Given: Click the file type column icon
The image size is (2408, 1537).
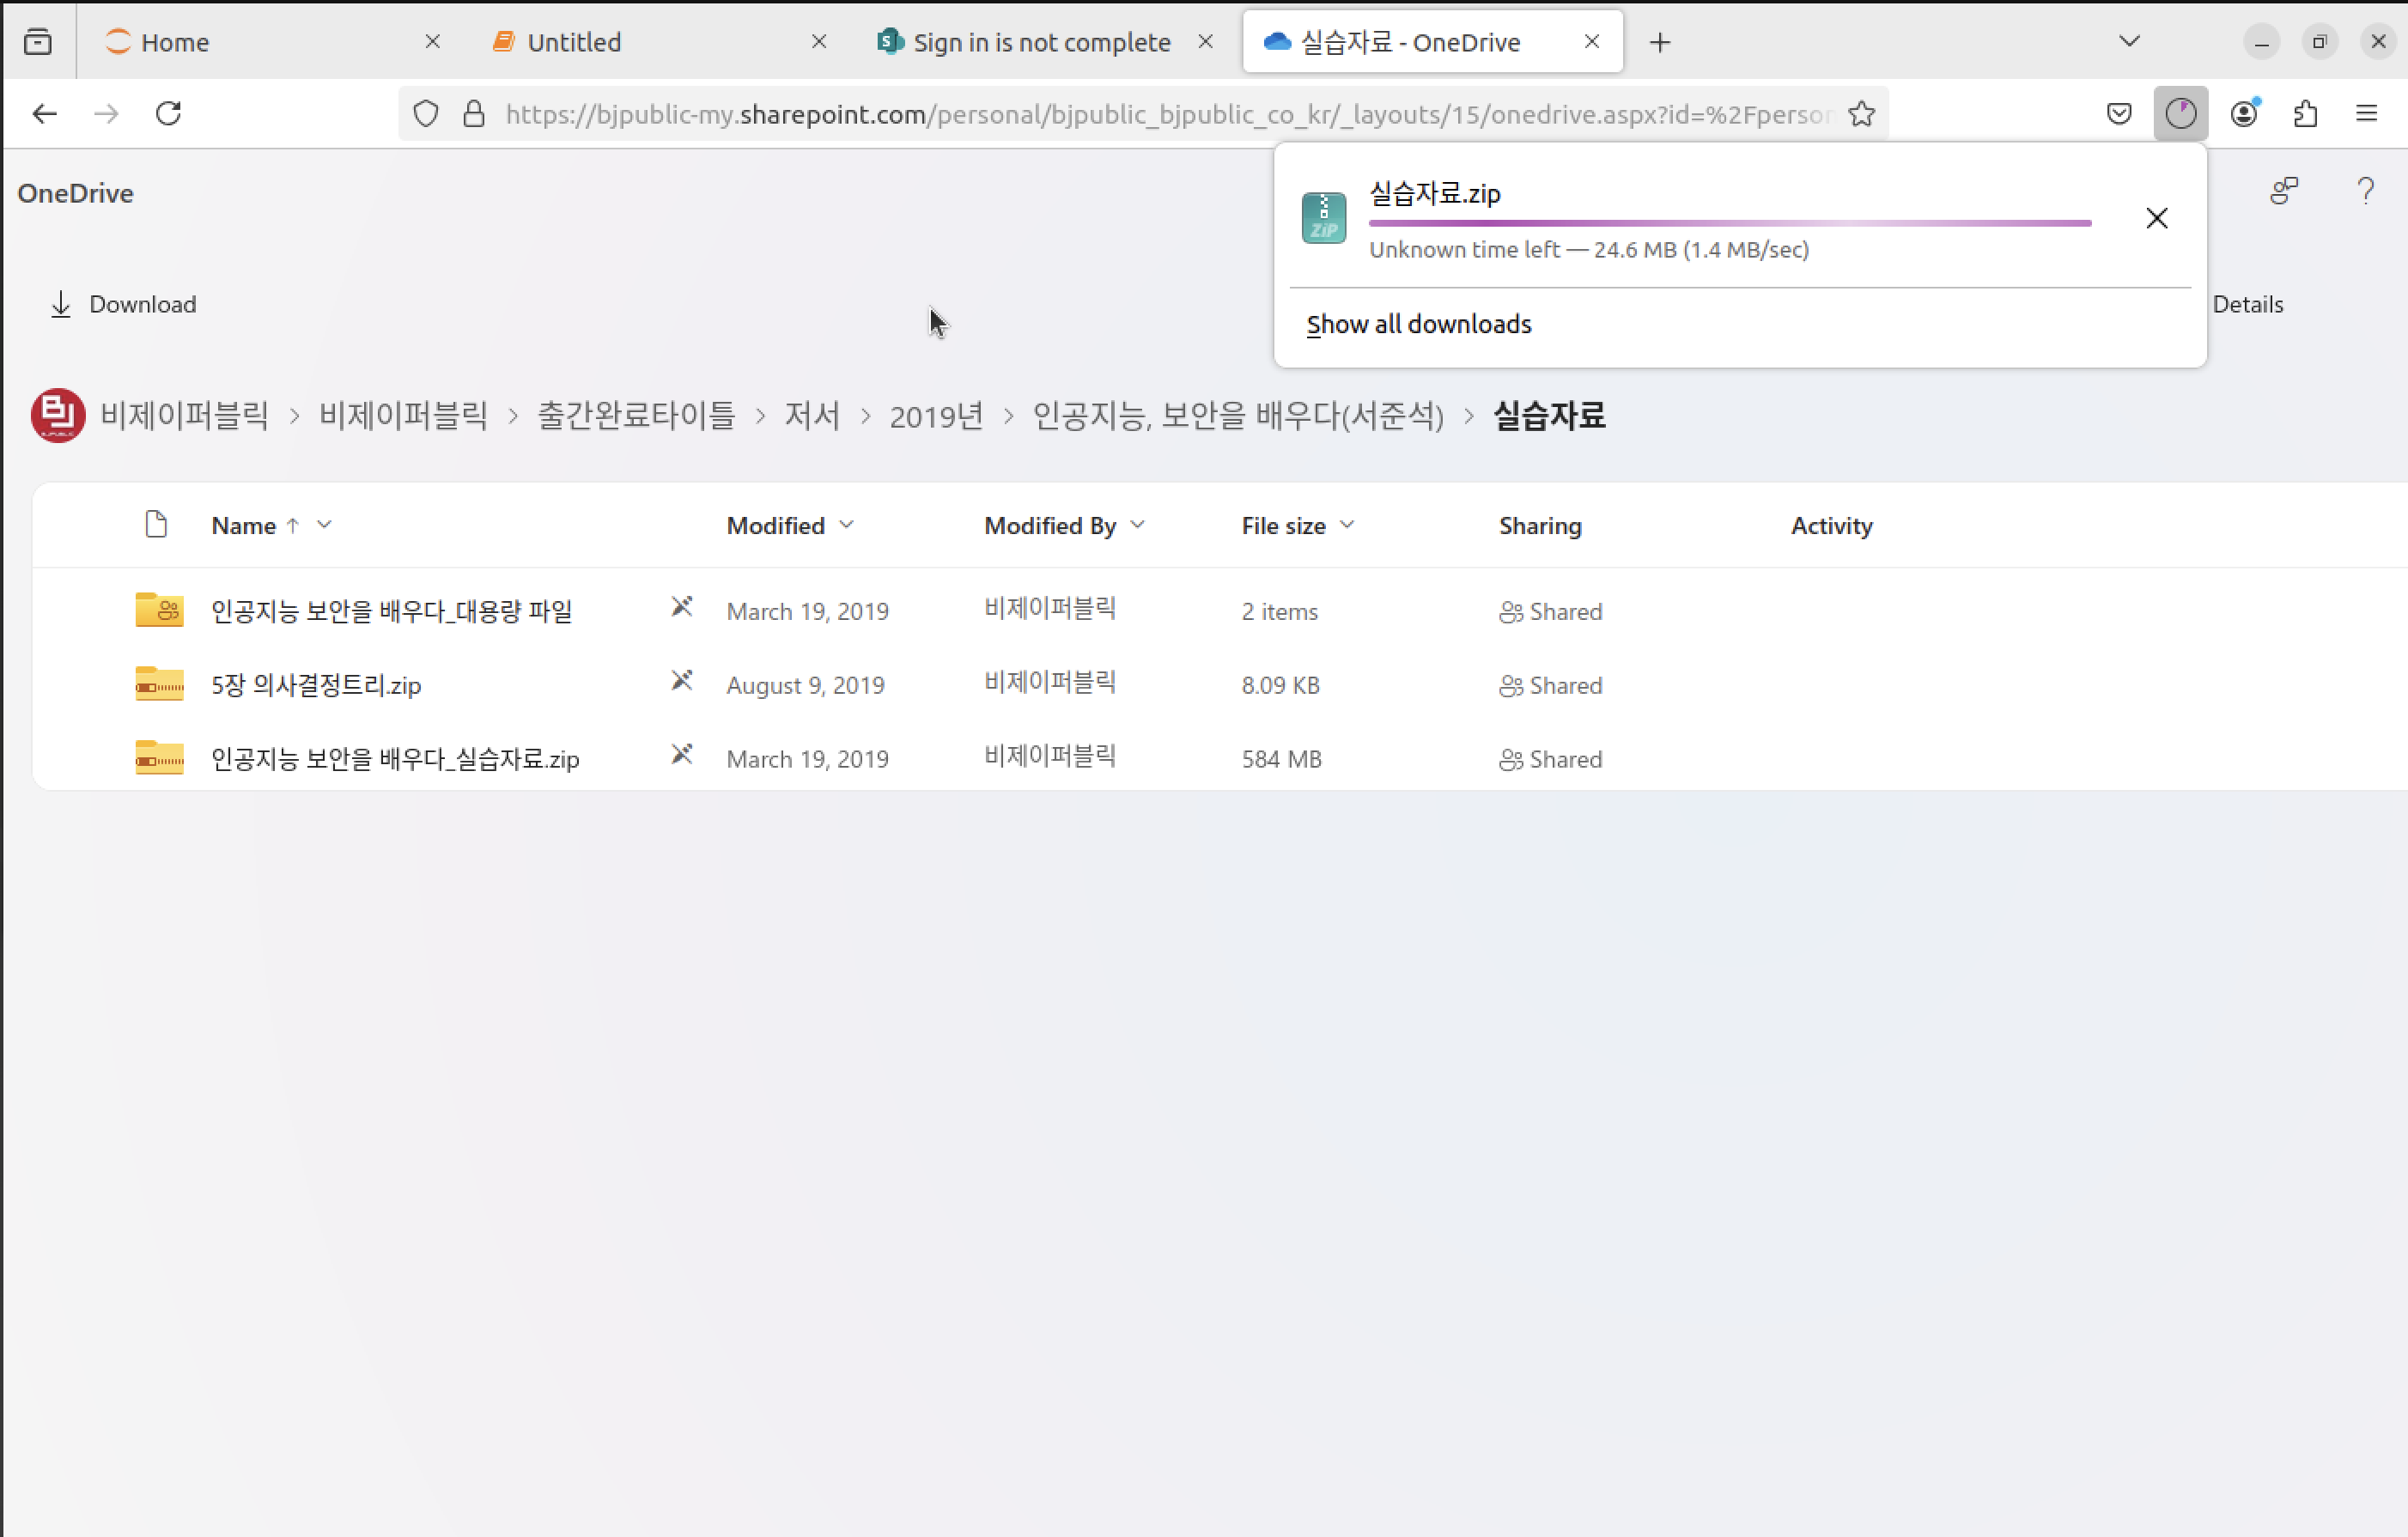Looking at the screenshot, I should (x=156, y=524).
